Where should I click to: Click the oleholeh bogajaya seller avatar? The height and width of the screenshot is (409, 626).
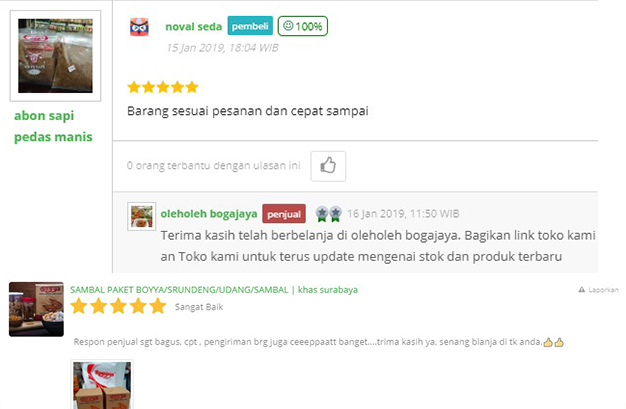(x=141, y=216)
